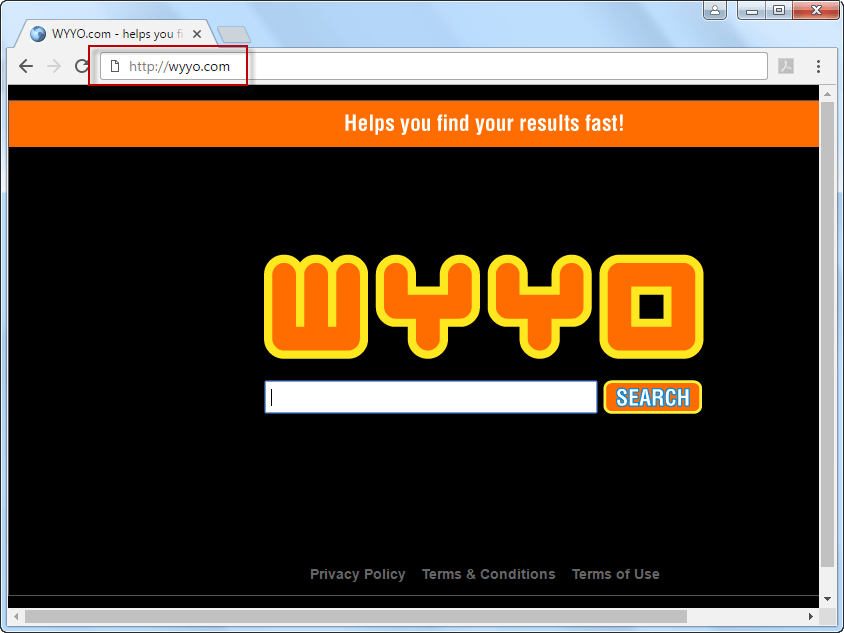The image size is (844, 633).
Task: Click the vertical scrollbar down arrow
Action: pos(827,599)
